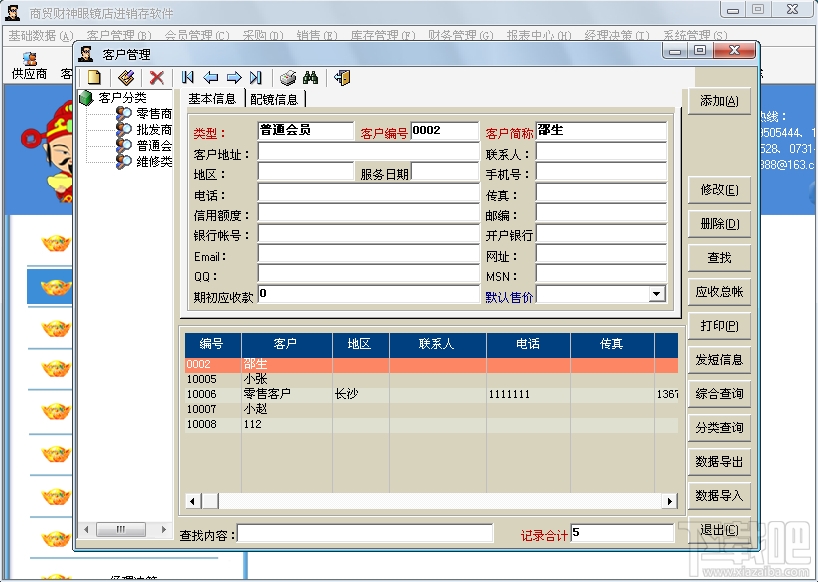Screen dimensions: 818x582
Task: Click the edit record pencil icon
Action: 126,78
